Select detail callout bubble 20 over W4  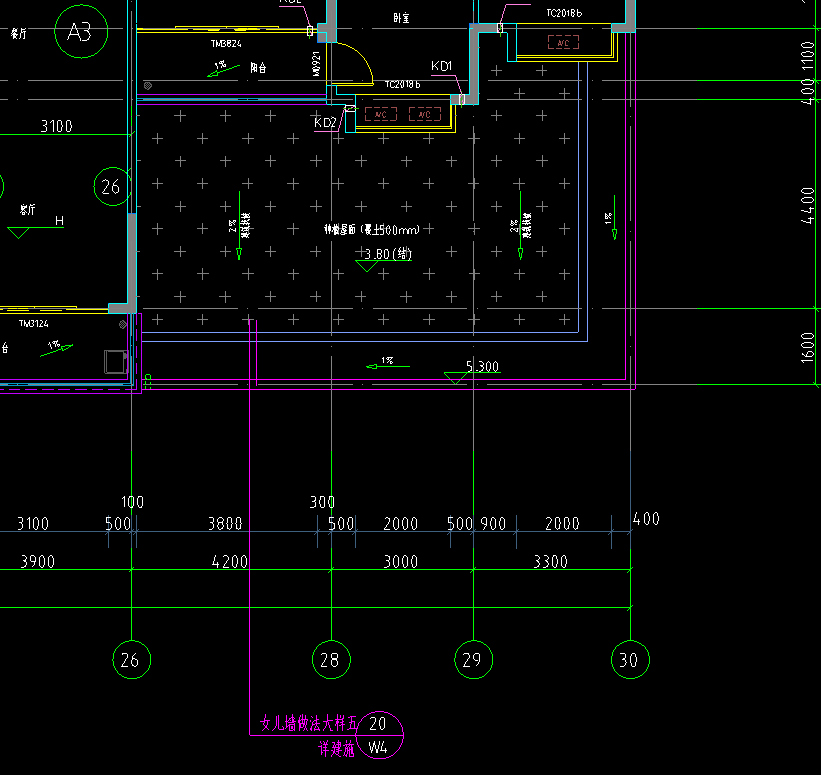coord(379,735)
